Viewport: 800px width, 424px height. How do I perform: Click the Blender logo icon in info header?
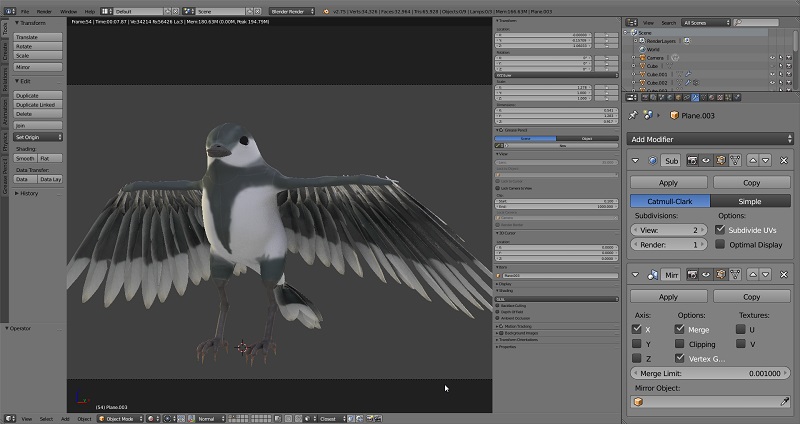[326, 11]
